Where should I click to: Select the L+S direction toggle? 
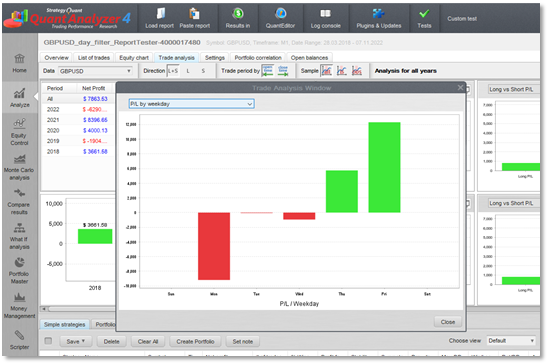tap(173, 71)
